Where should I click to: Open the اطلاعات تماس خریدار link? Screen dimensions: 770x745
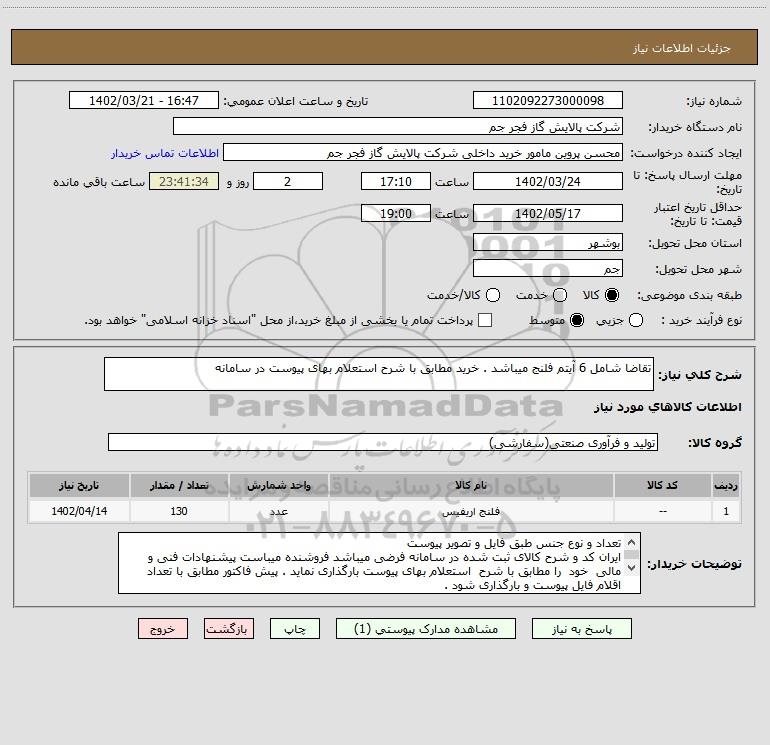pos(165,153)
